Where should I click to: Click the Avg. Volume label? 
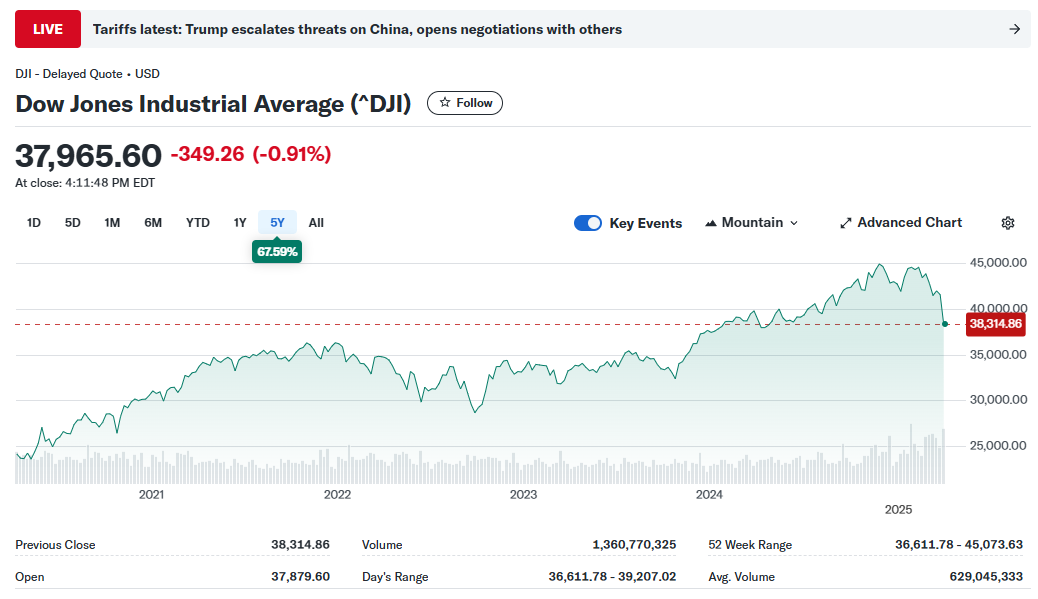pyautogui.click(x=741, y=576)
